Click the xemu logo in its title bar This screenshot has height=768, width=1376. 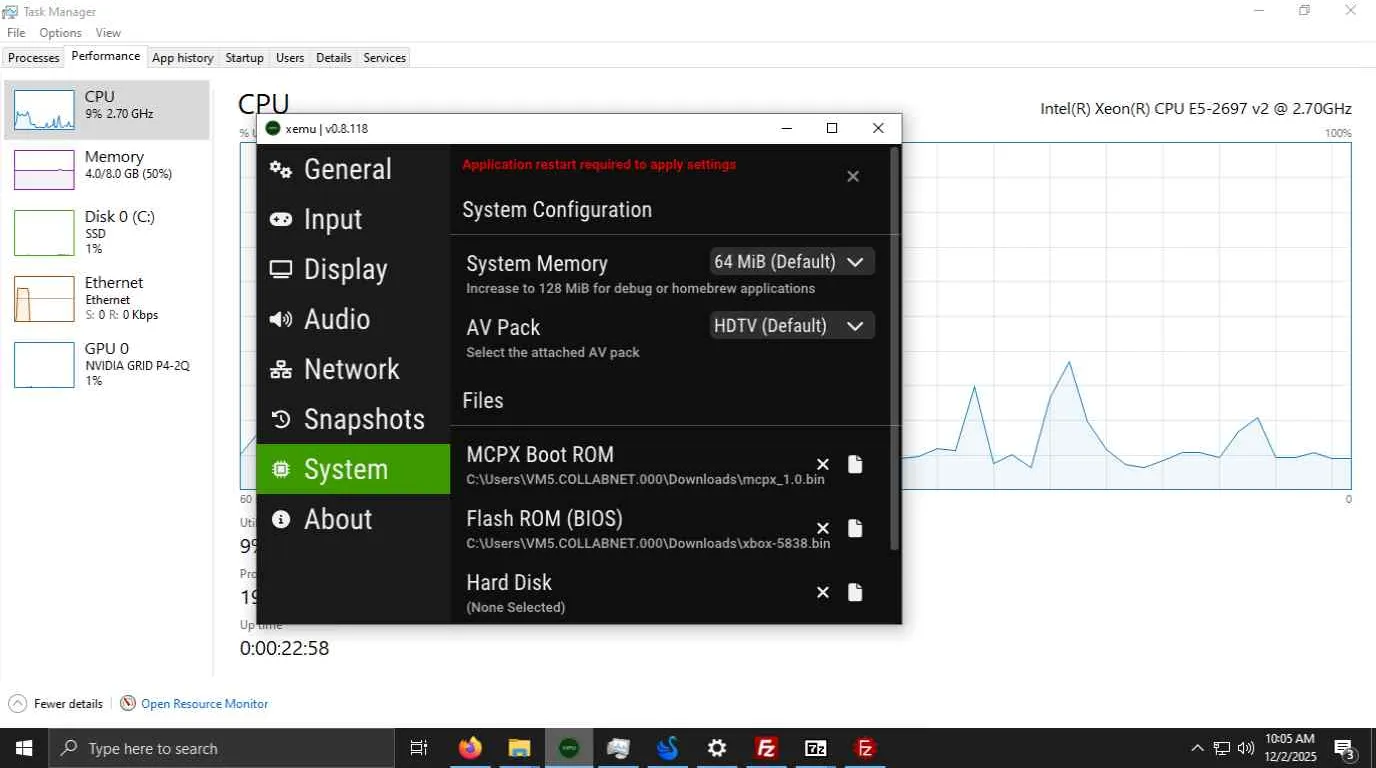273,128
